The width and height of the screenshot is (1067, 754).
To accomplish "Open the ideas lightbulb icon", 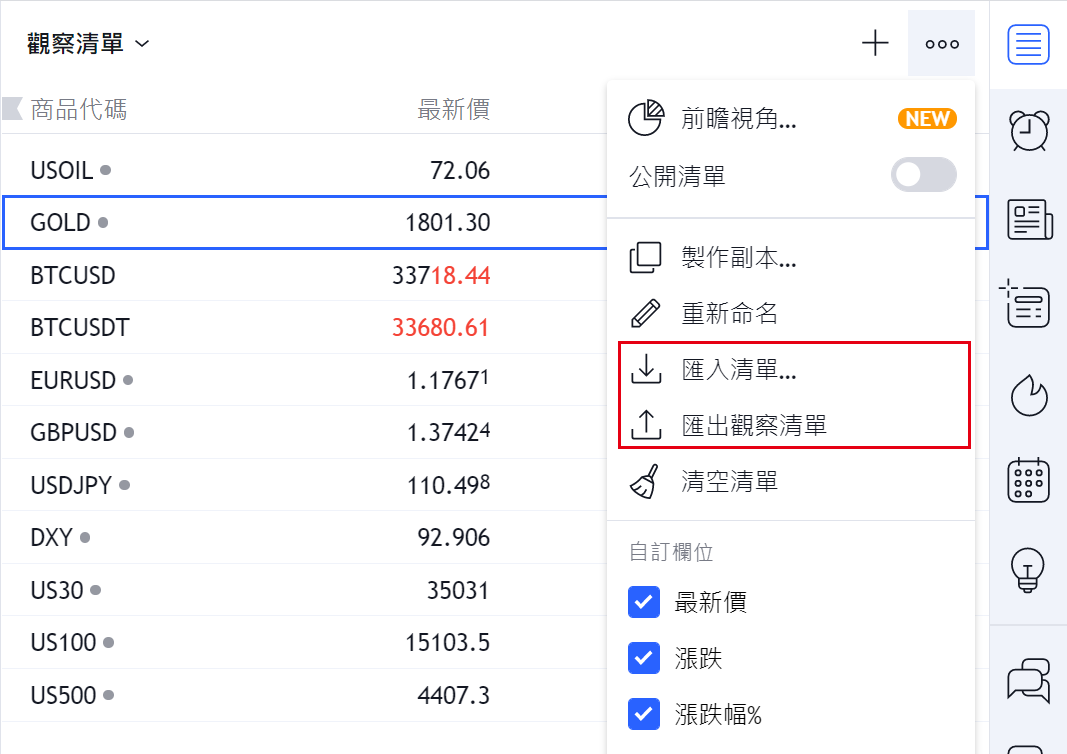I will click(1028, 570).
